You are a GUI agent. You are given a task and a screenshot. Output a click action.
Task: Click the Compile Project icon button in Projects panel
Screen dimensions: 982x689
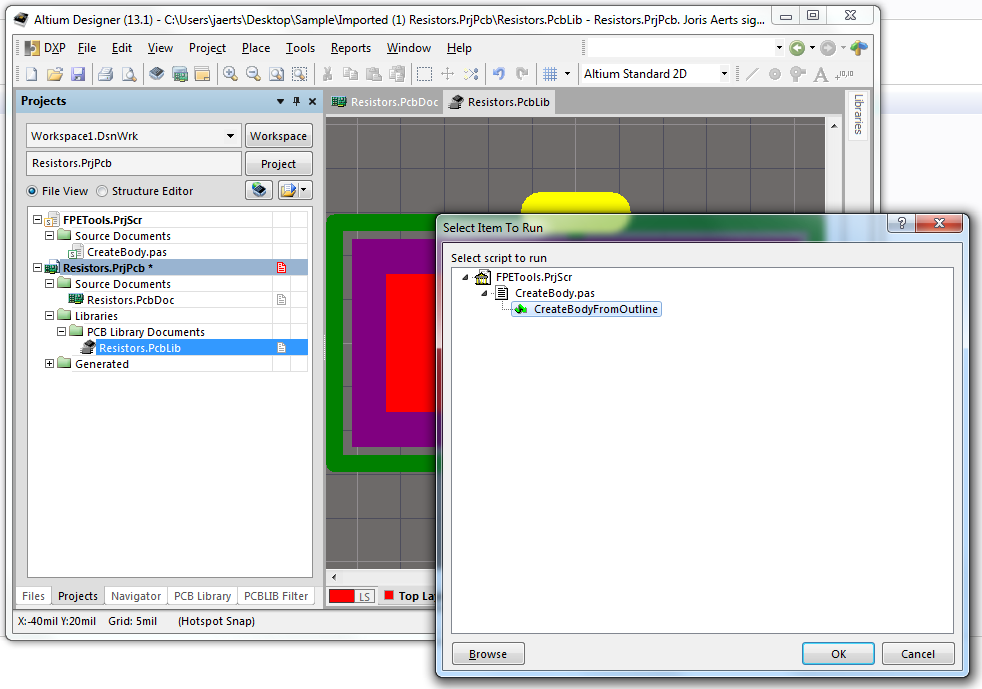tap(259, 190)
